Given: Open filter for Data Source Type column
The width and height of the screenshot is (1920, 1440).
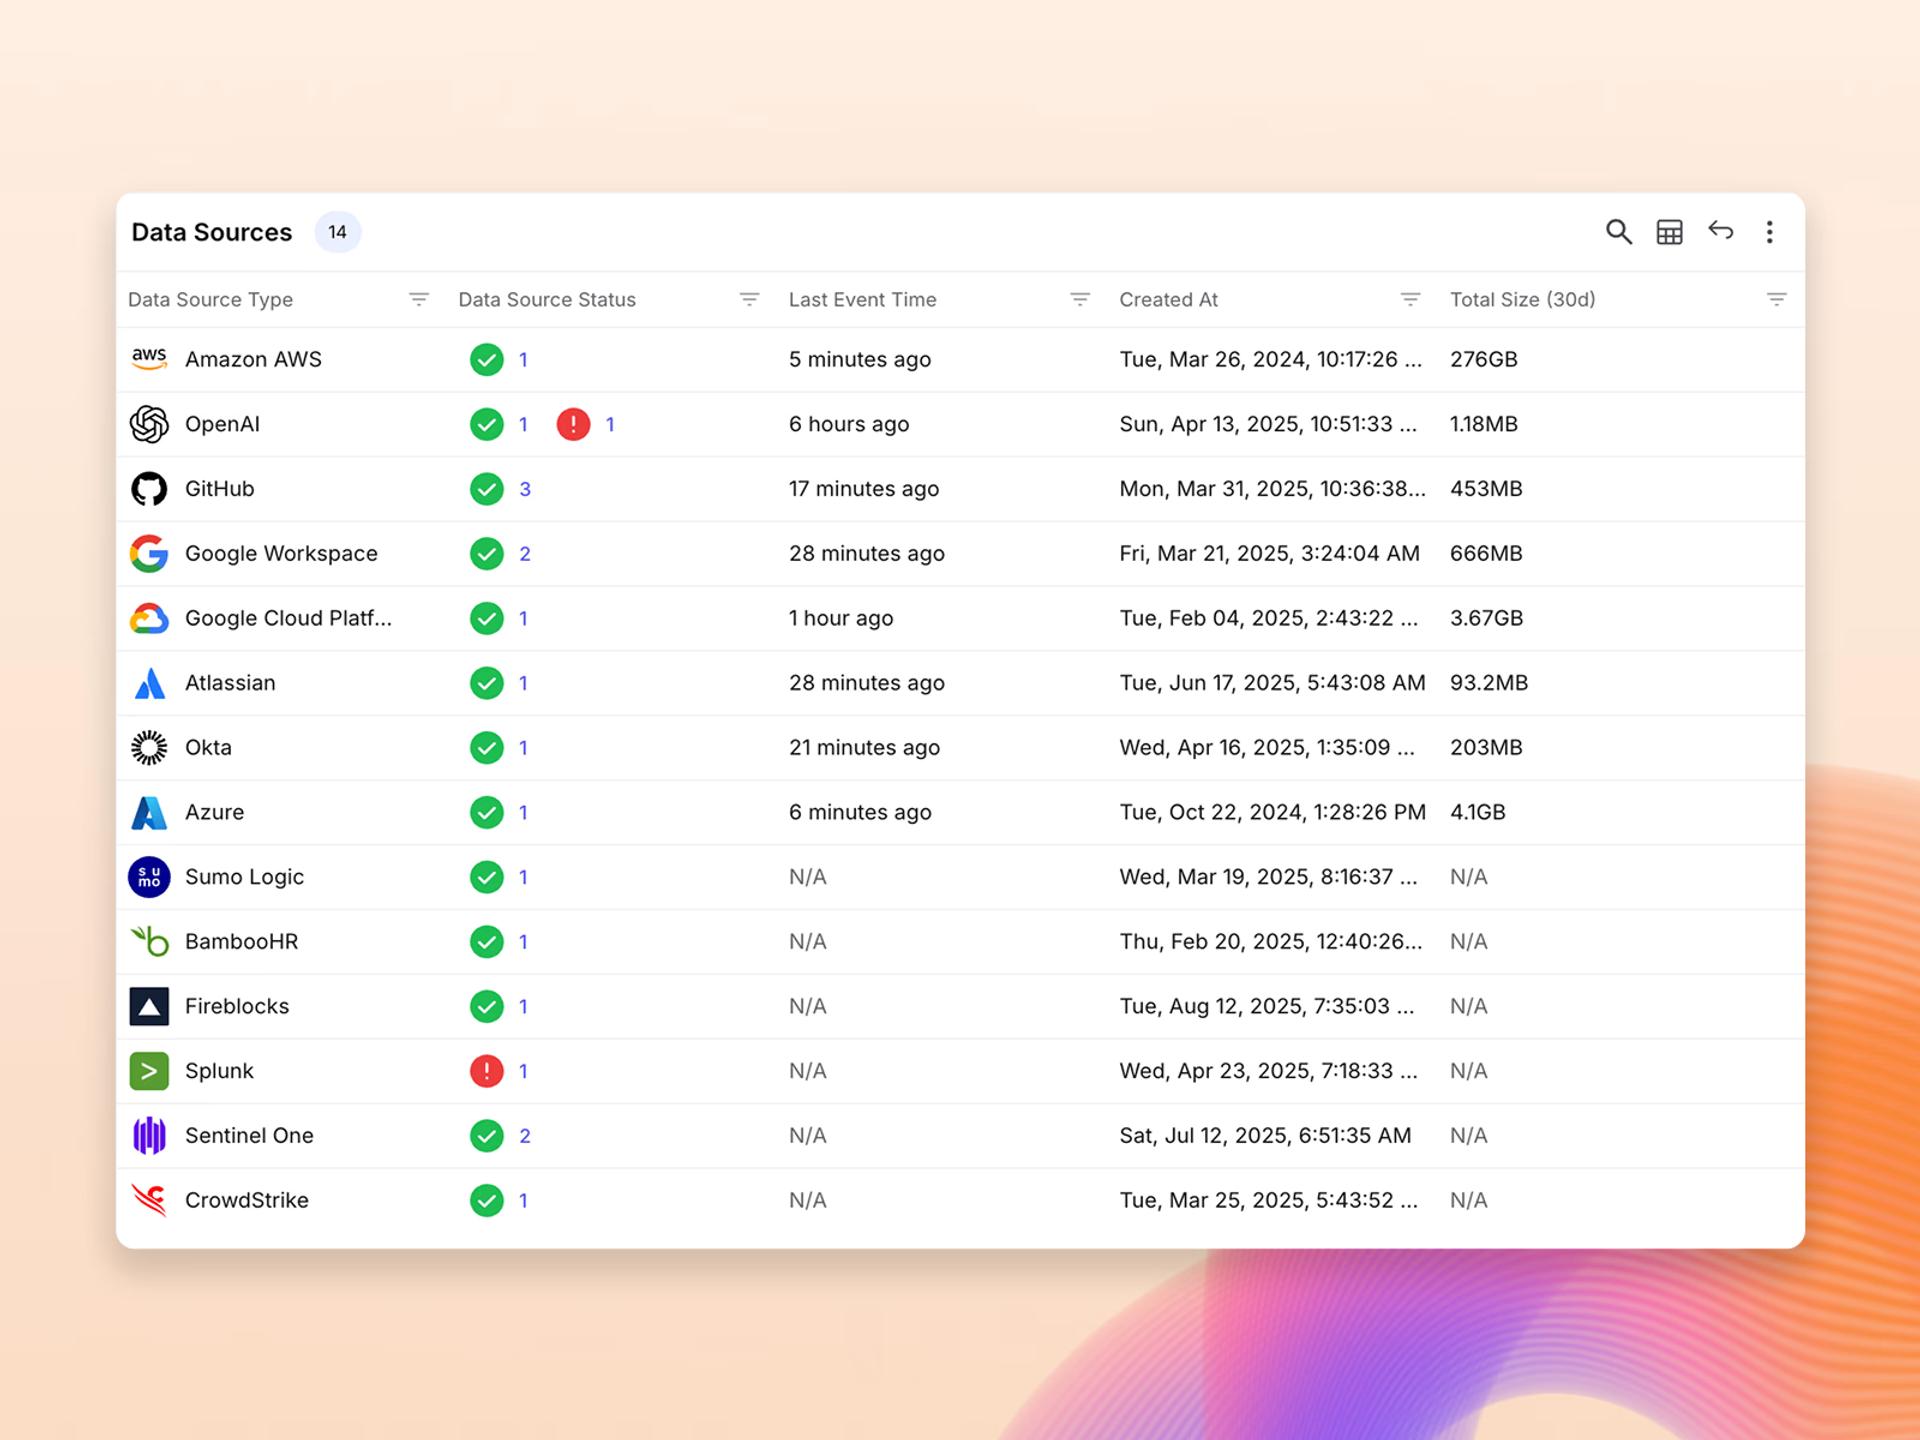Looking at the screenshot, I should [419, 299].
